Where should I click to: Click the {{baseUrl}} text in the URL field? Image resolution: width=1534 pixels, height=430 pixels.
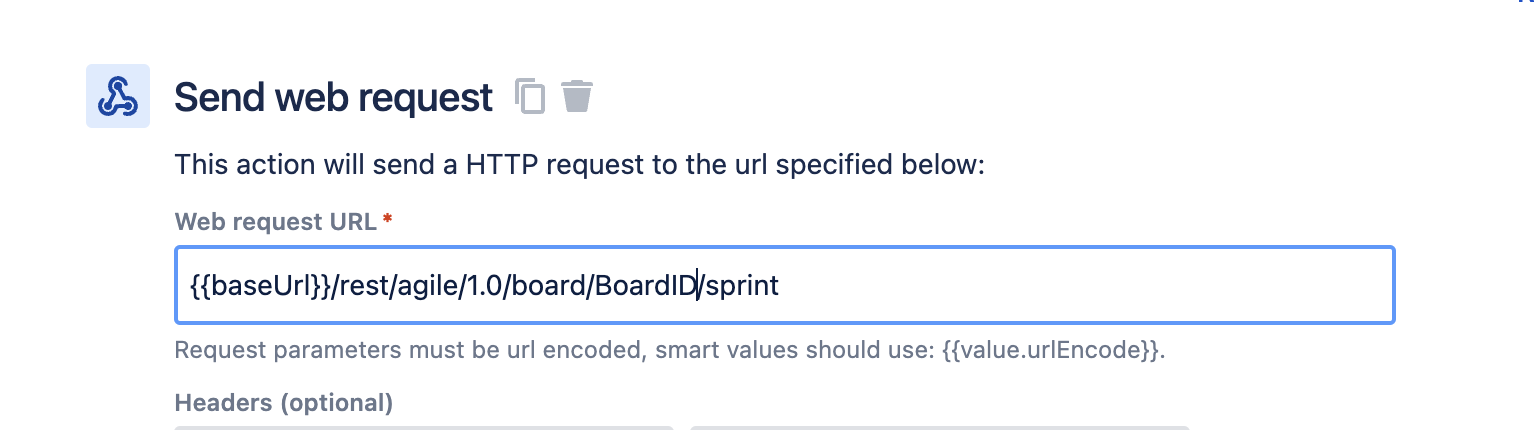(259, 287)
